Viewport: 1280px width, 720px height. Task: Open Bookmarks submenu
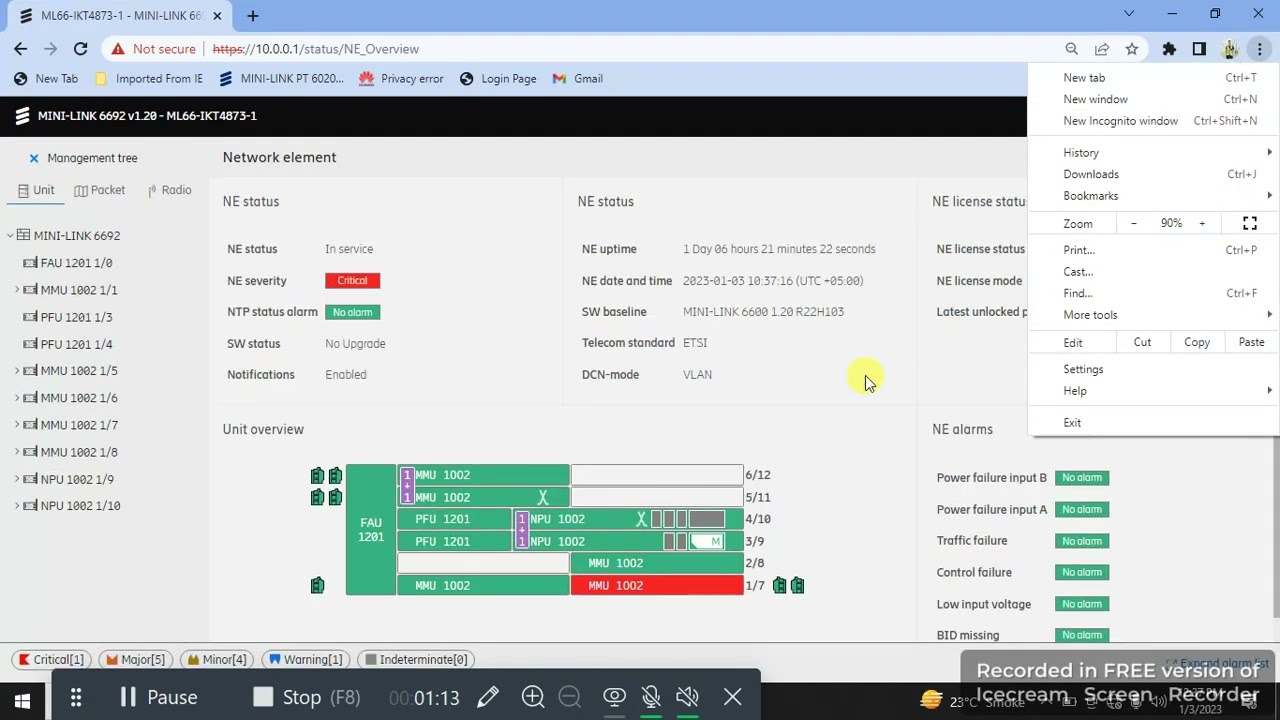tap(1154, 196)
